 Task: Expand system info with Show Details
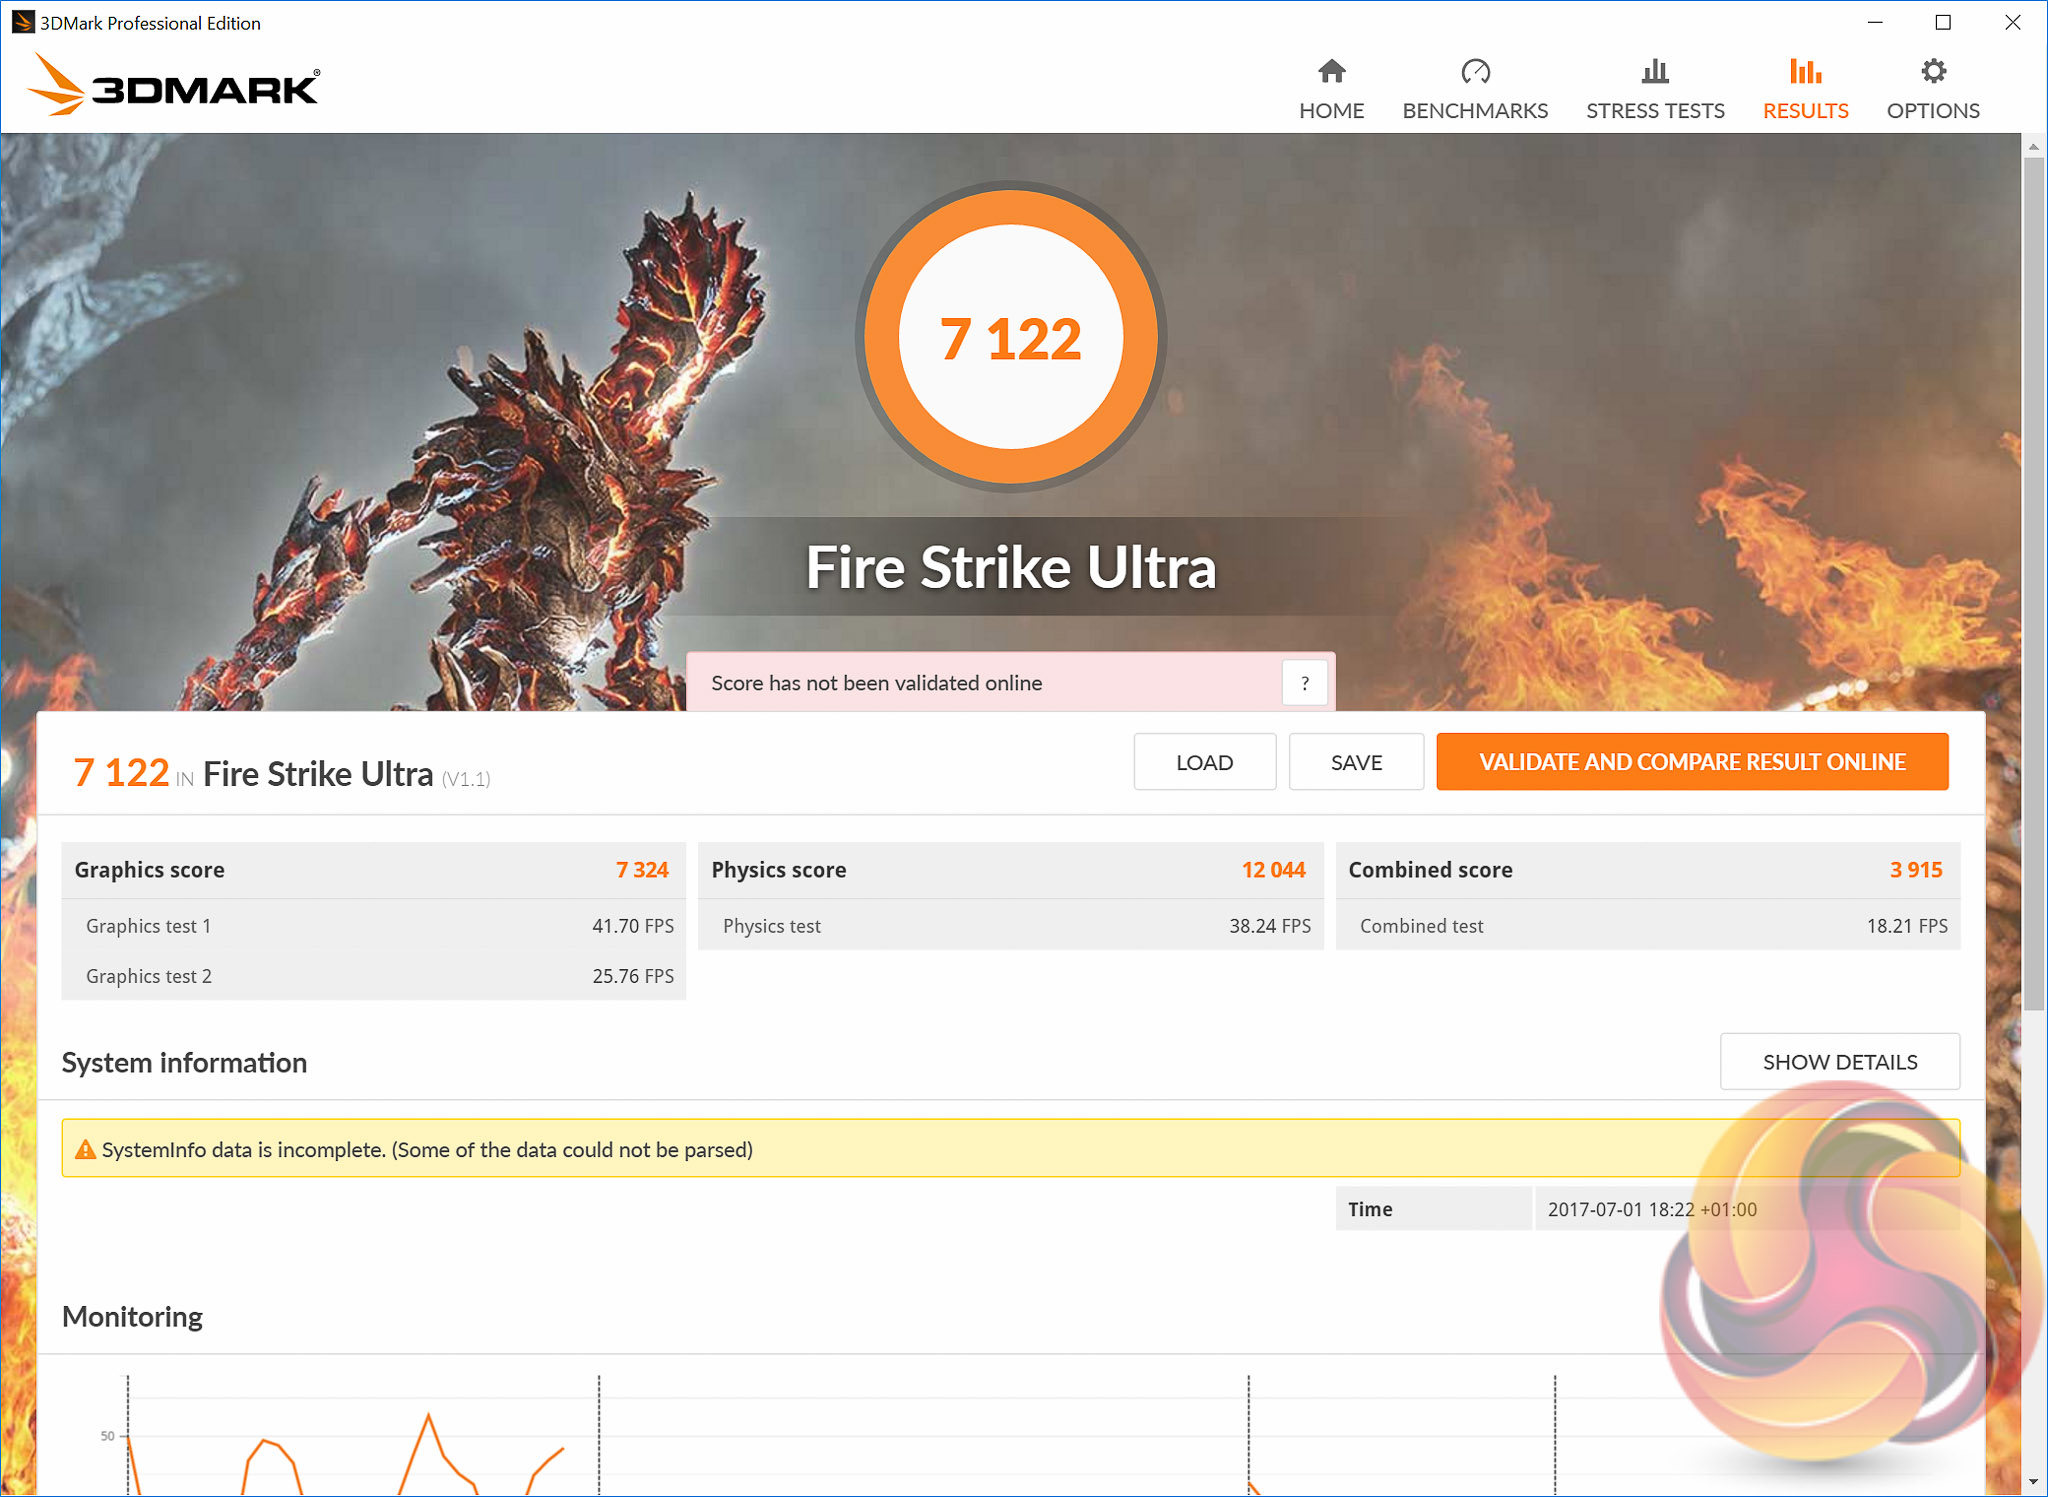[x=1839, y=1062]
